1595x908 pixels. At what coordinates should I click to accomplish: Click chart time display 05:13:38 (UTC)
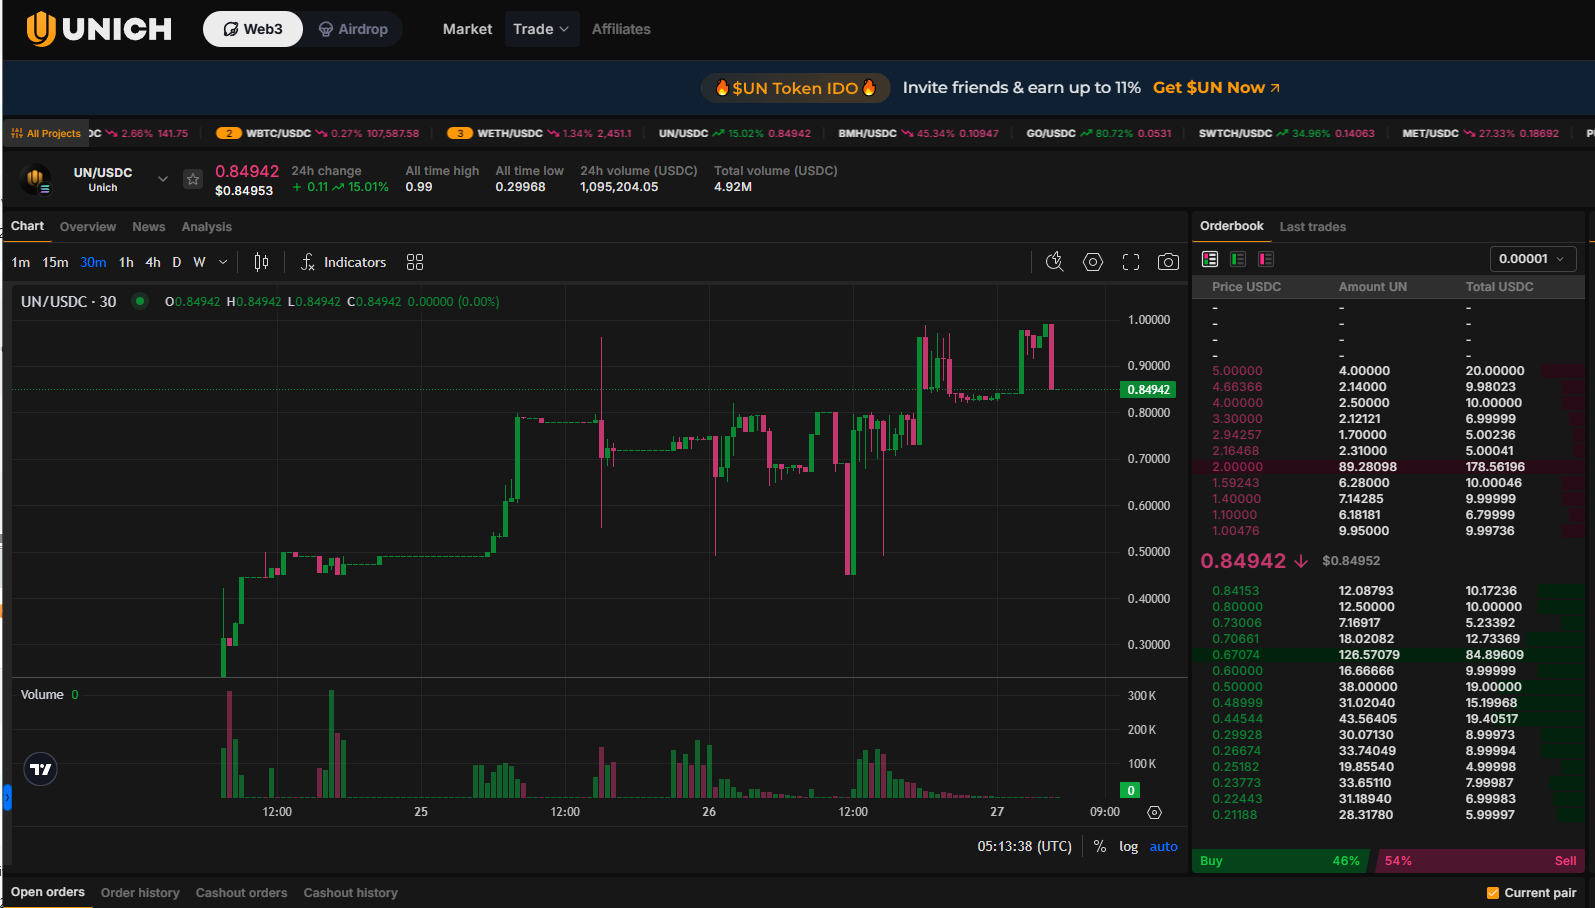coord(1024,846)
